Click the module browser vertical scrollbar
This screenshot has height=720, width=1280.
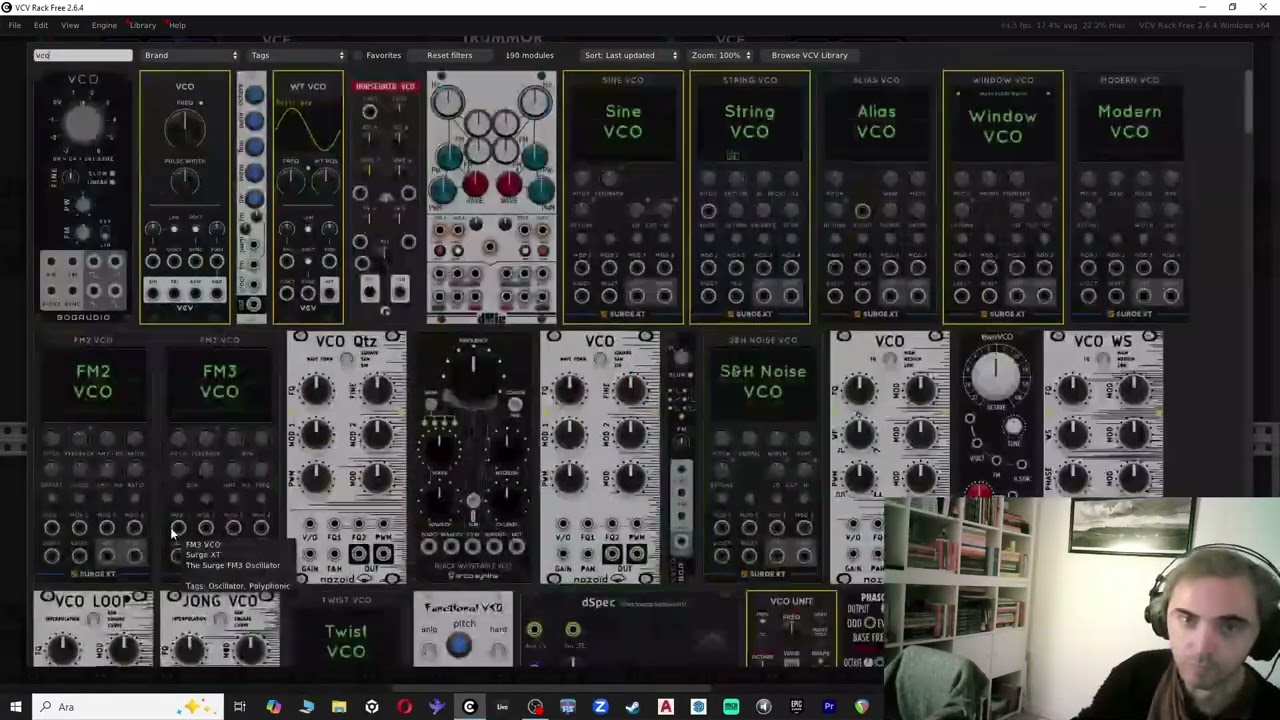click(1248, 100)
